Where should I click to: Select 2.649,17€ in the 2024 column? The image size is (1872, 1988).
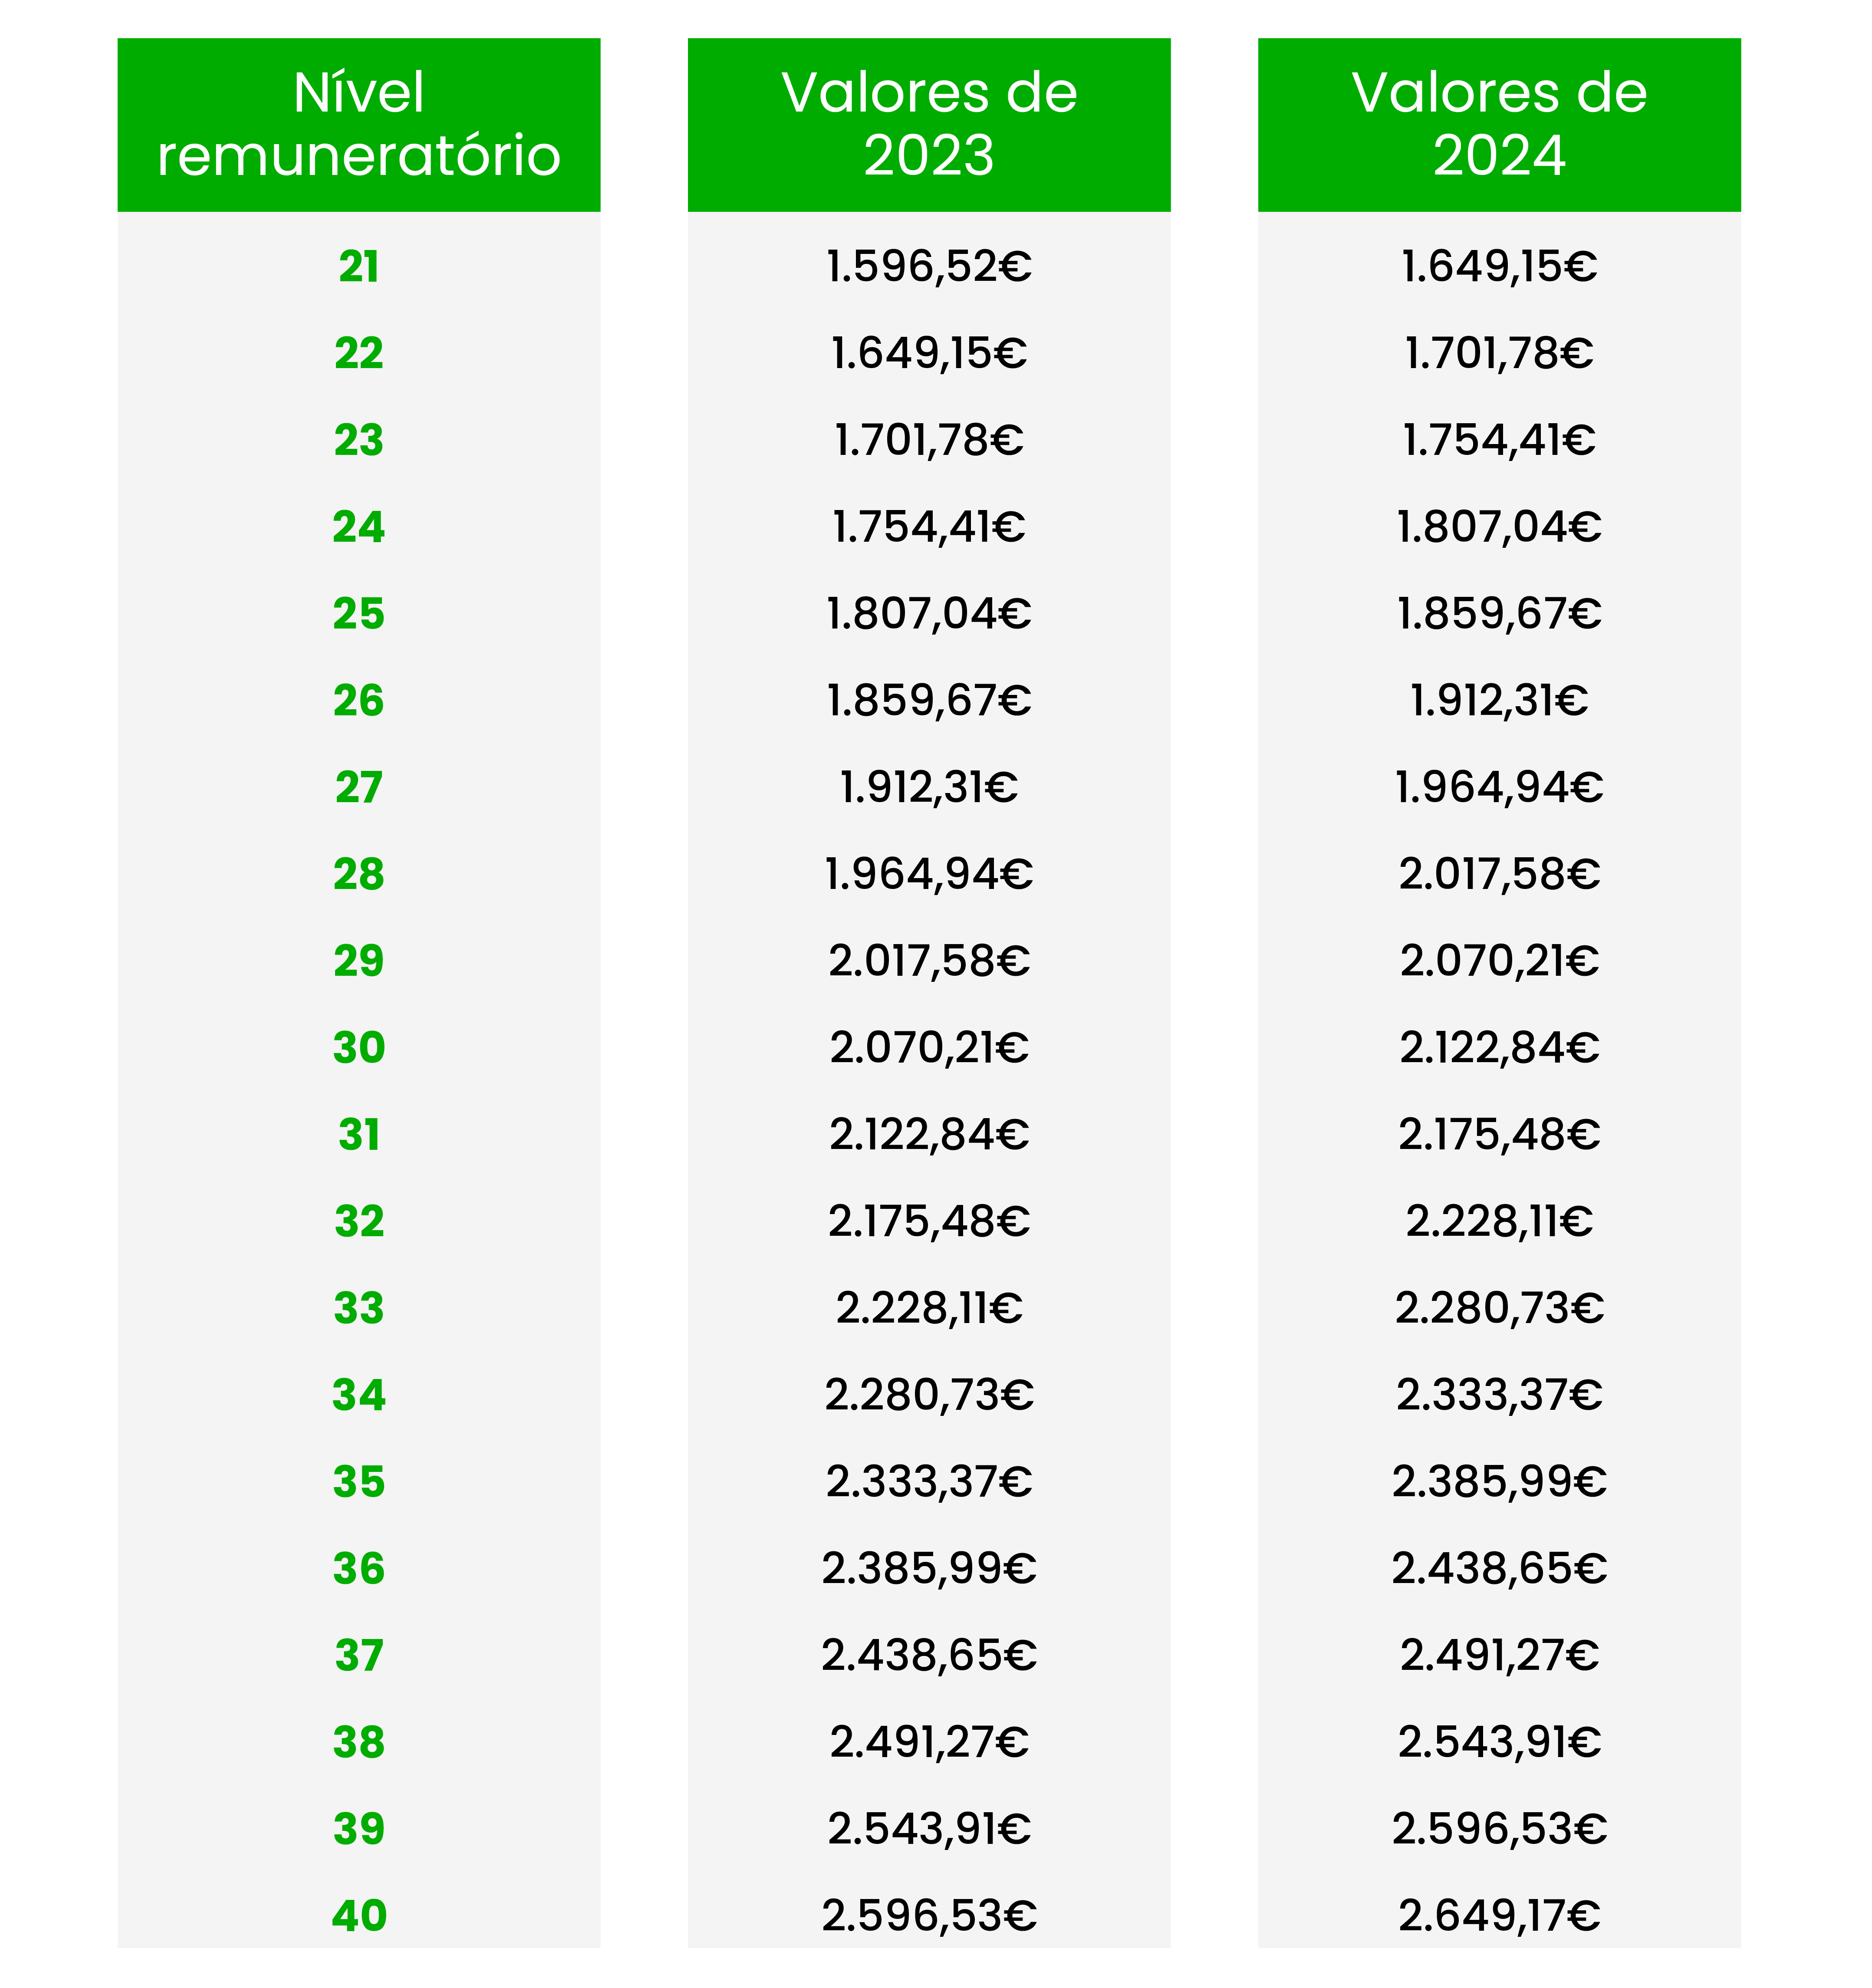1499,1916
